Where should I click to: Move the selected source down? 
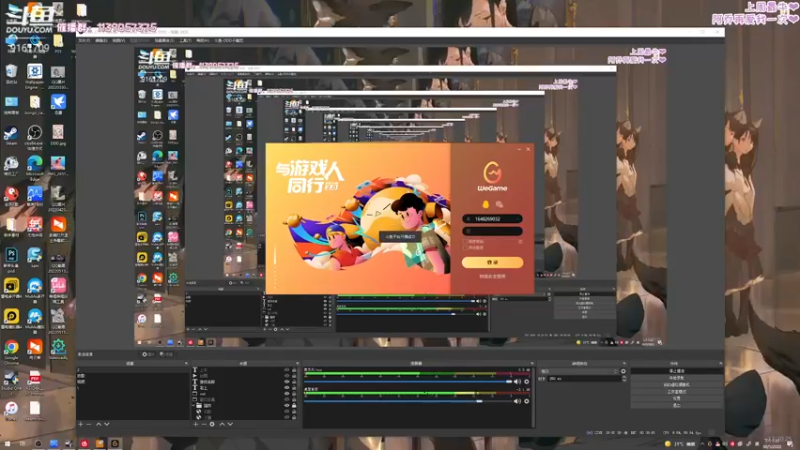pyautogui.click(x=230, y=424)
